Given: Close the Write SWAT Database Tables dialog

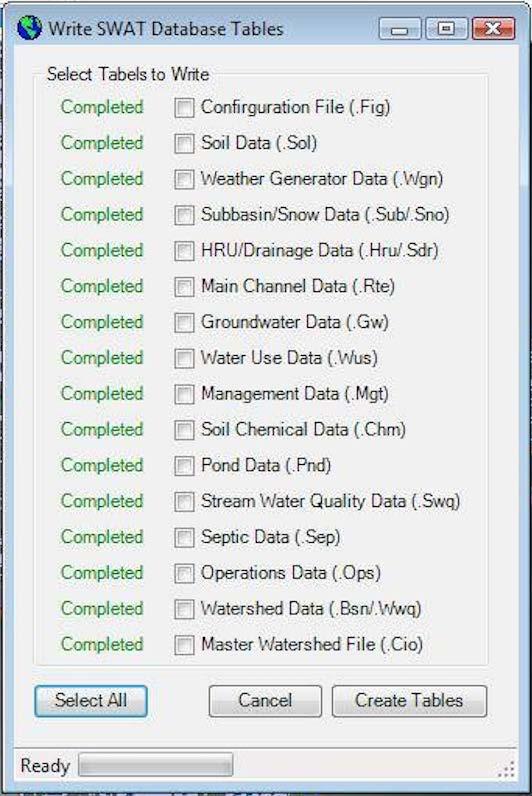Looking at the screenshot, I should 493,29.
